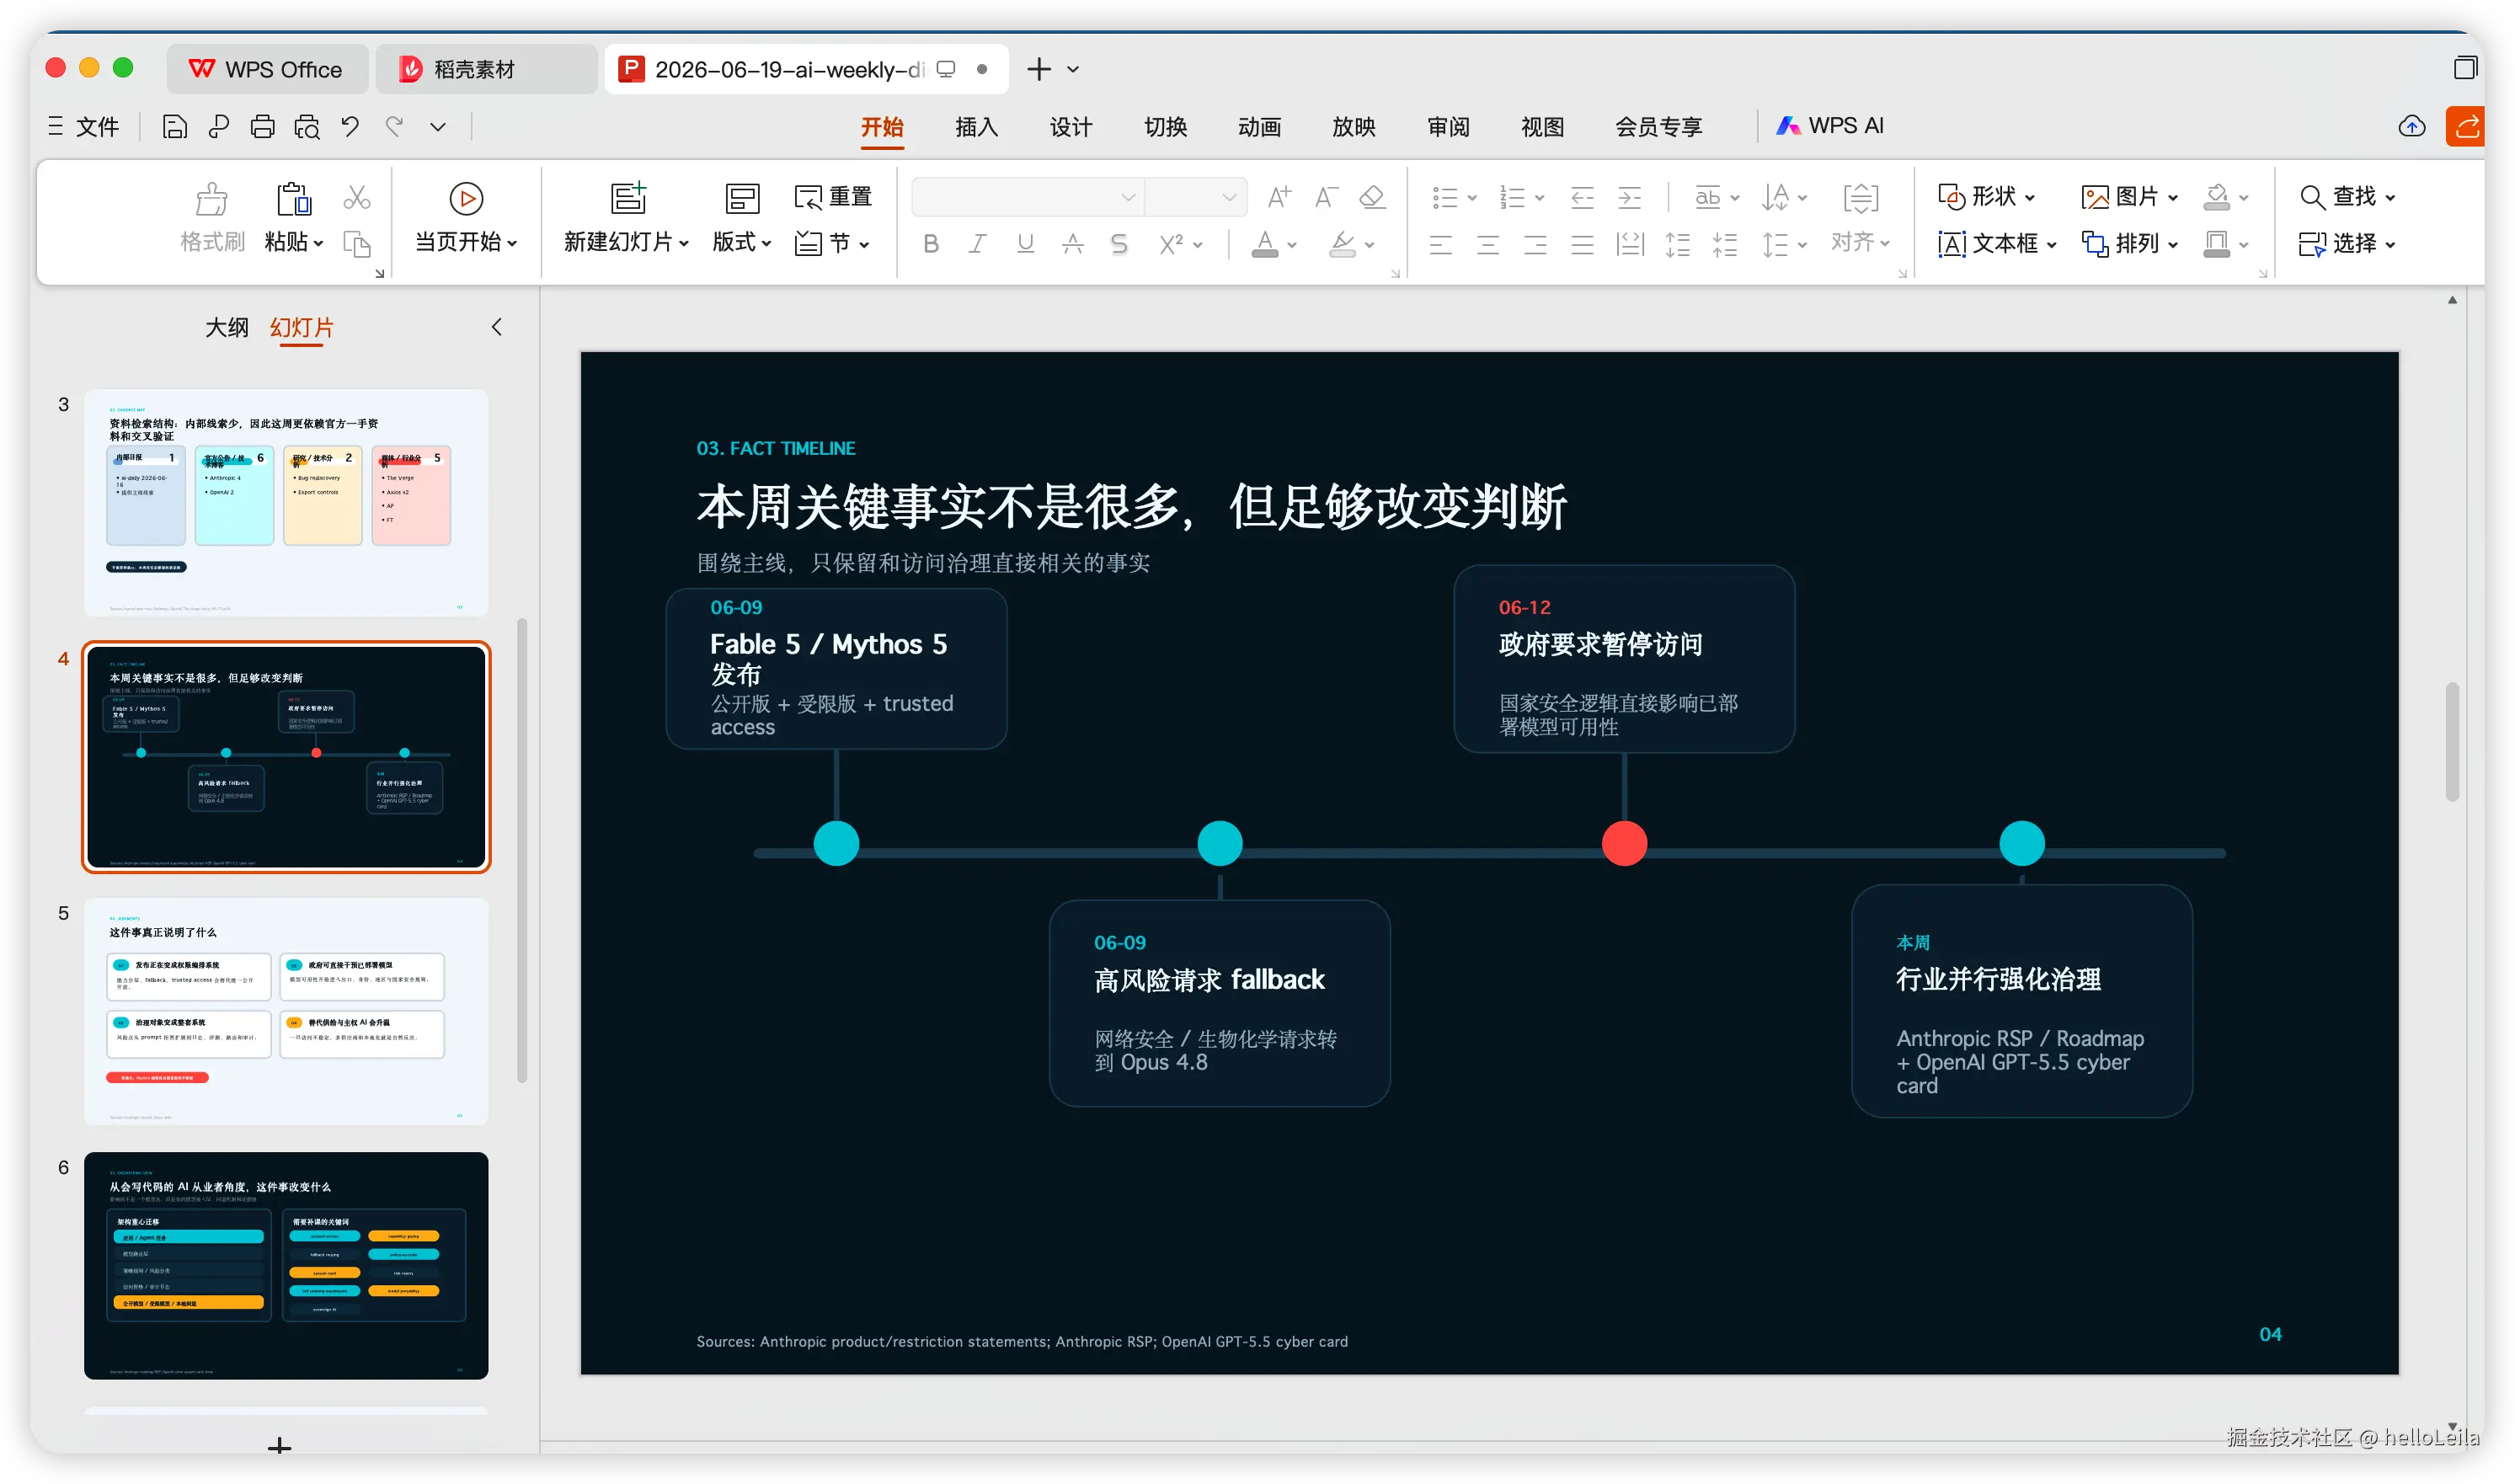Image resolution: width=2515 pixels, height=1484 pixels.
Task: Toggle Strikethrough formatting
Action: click(1073, 244)
